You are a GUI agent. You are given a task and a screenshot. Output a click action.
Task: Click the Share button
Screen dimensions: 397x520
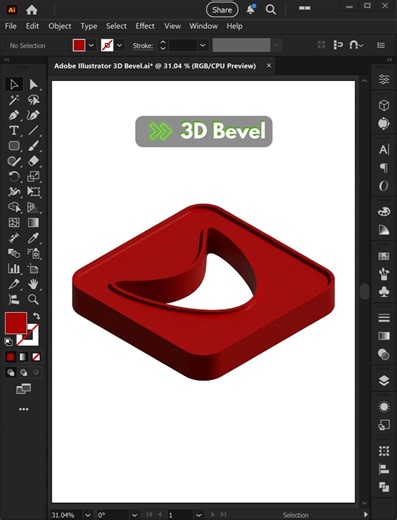(222, 10)
